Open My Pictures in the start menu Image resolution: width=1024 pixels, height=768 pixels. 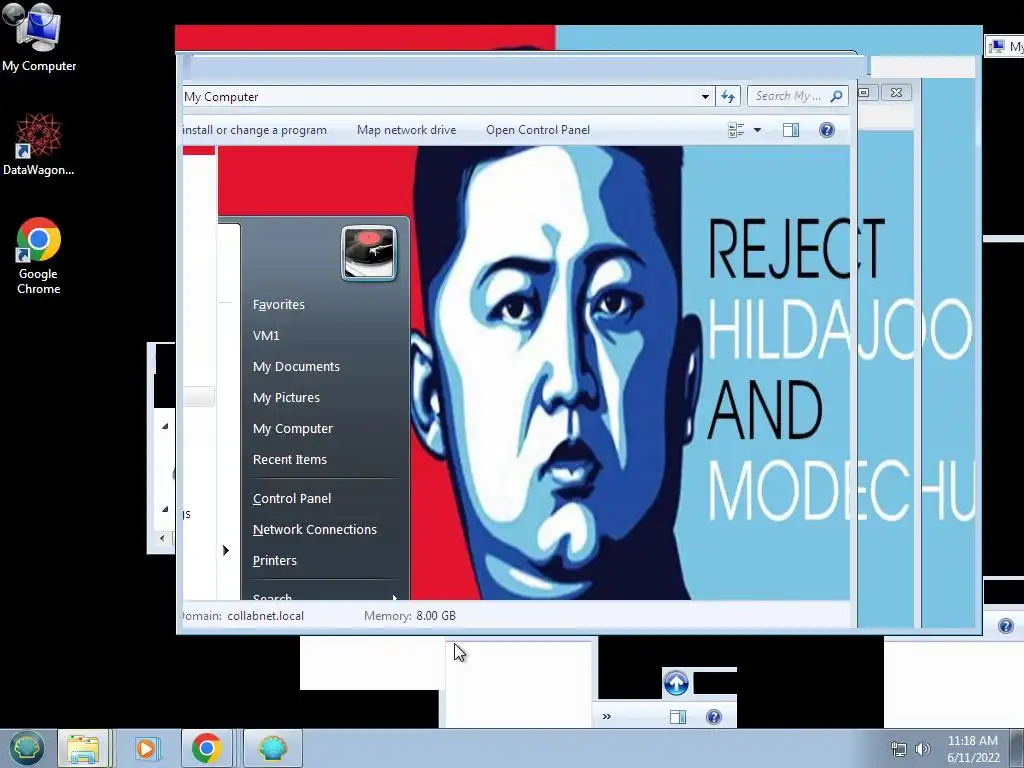287,398
